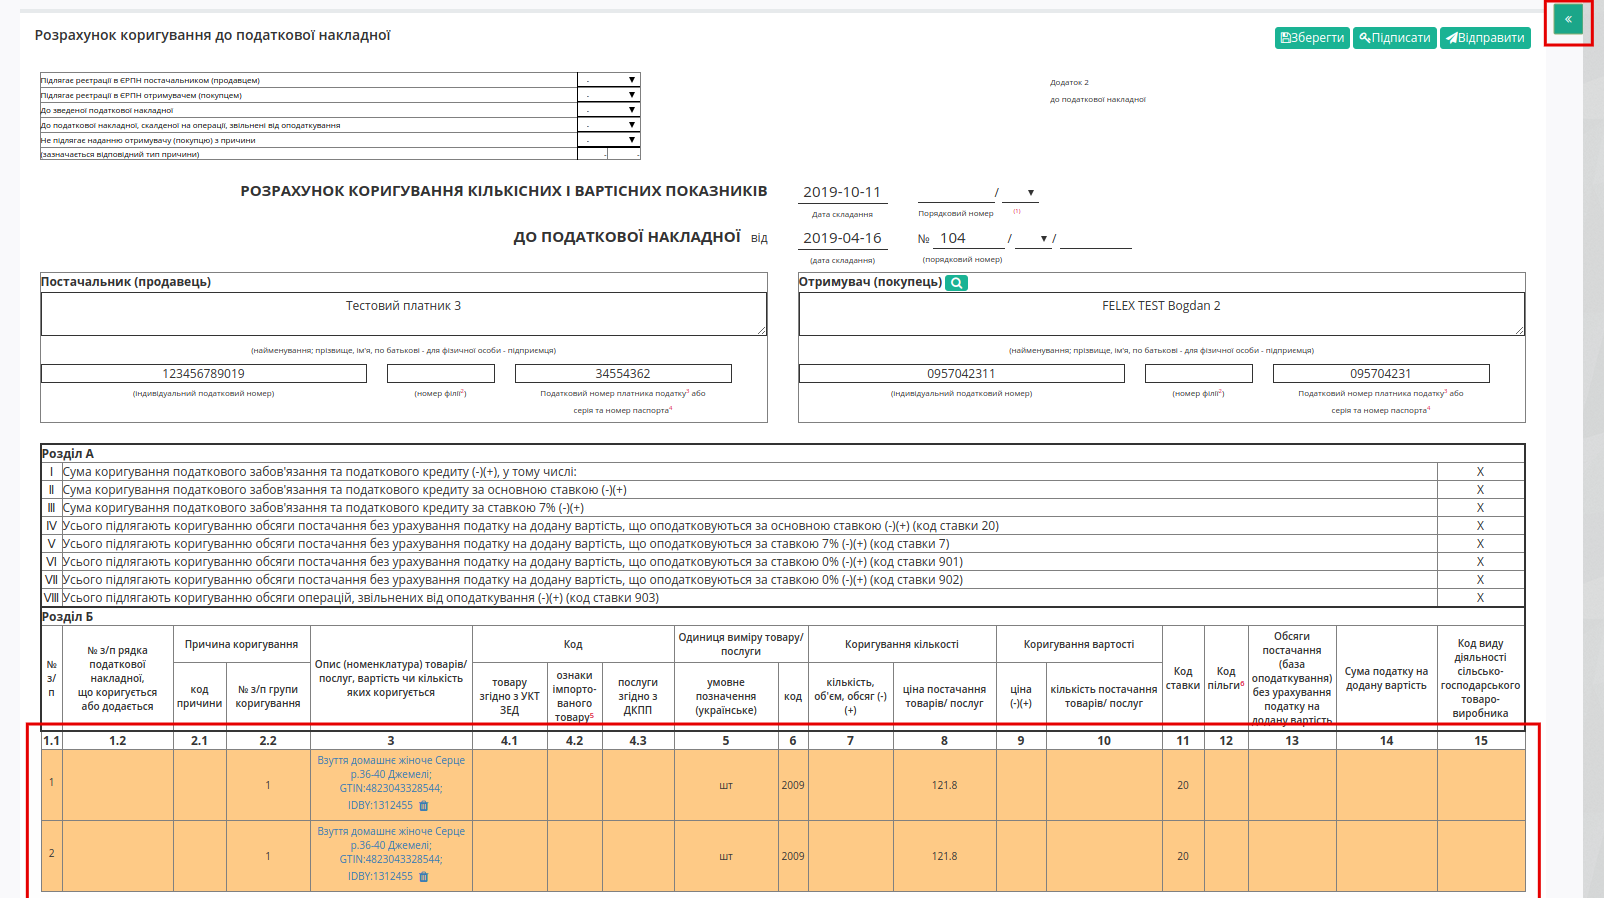This screenshot has height=898, width=1604.
Task: Click the seller name field Тестовий платник 3
Action: pyautogui.click(x=404, y=314)
